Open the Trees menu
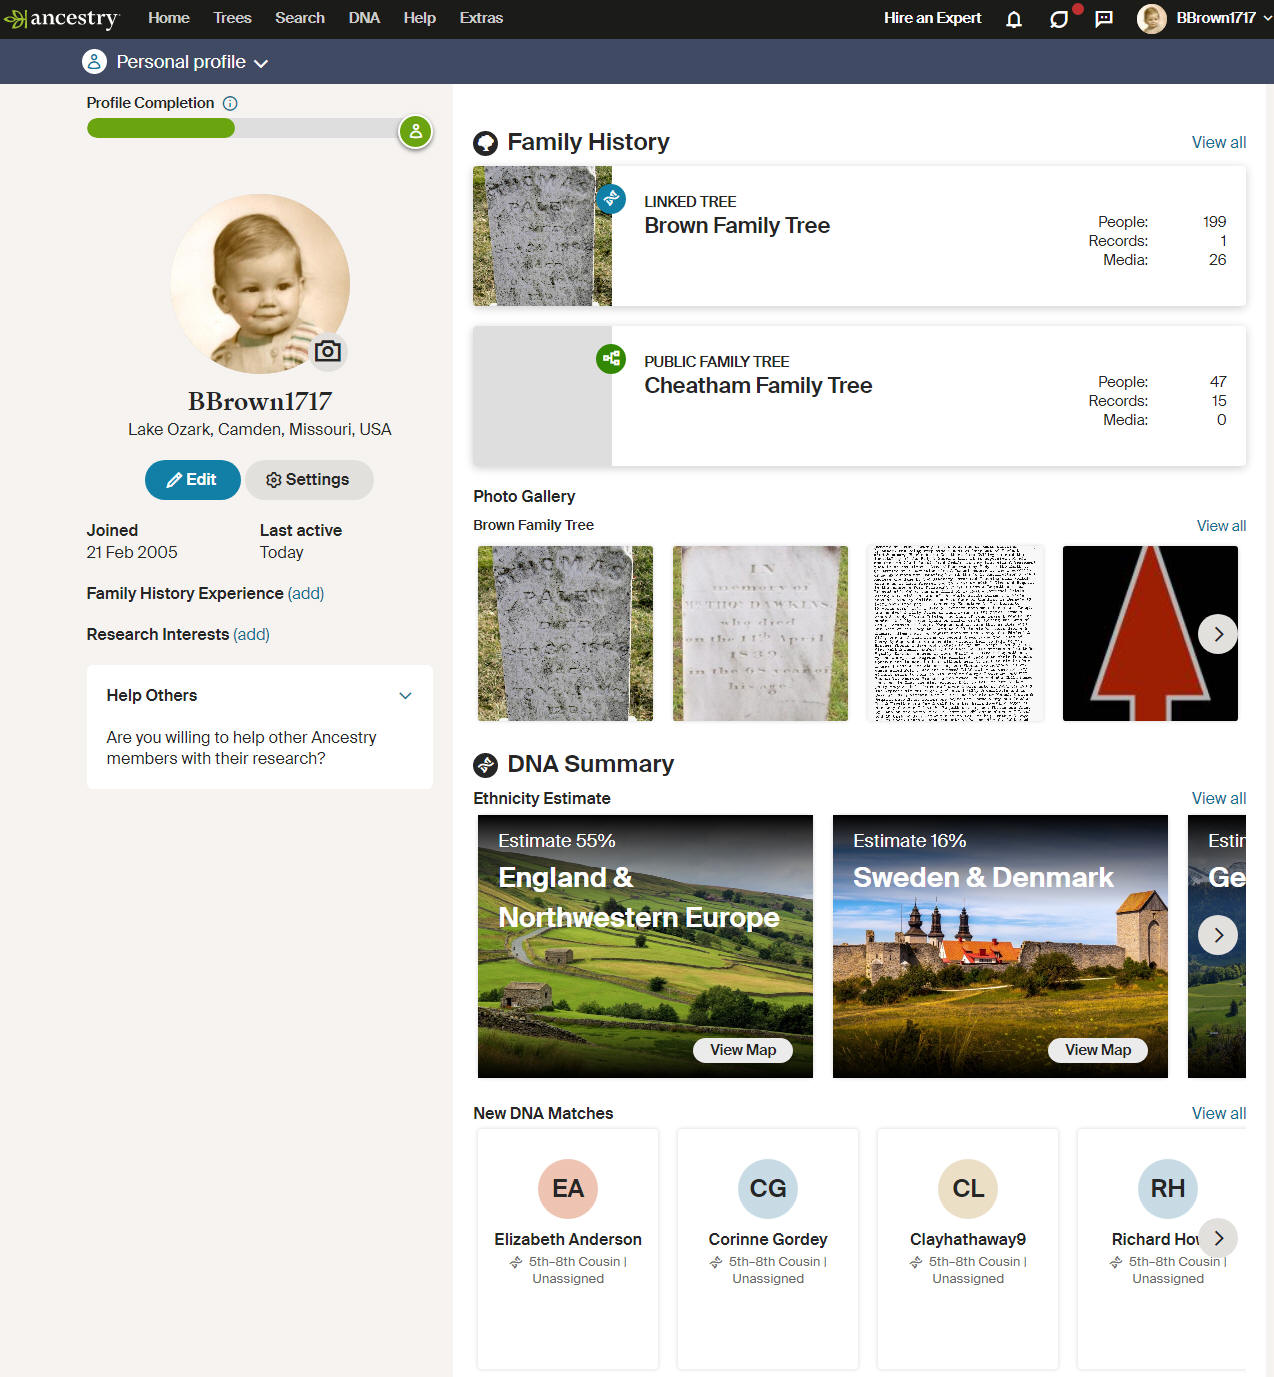The image size is (1274, 1377). (x=232, y=18)
